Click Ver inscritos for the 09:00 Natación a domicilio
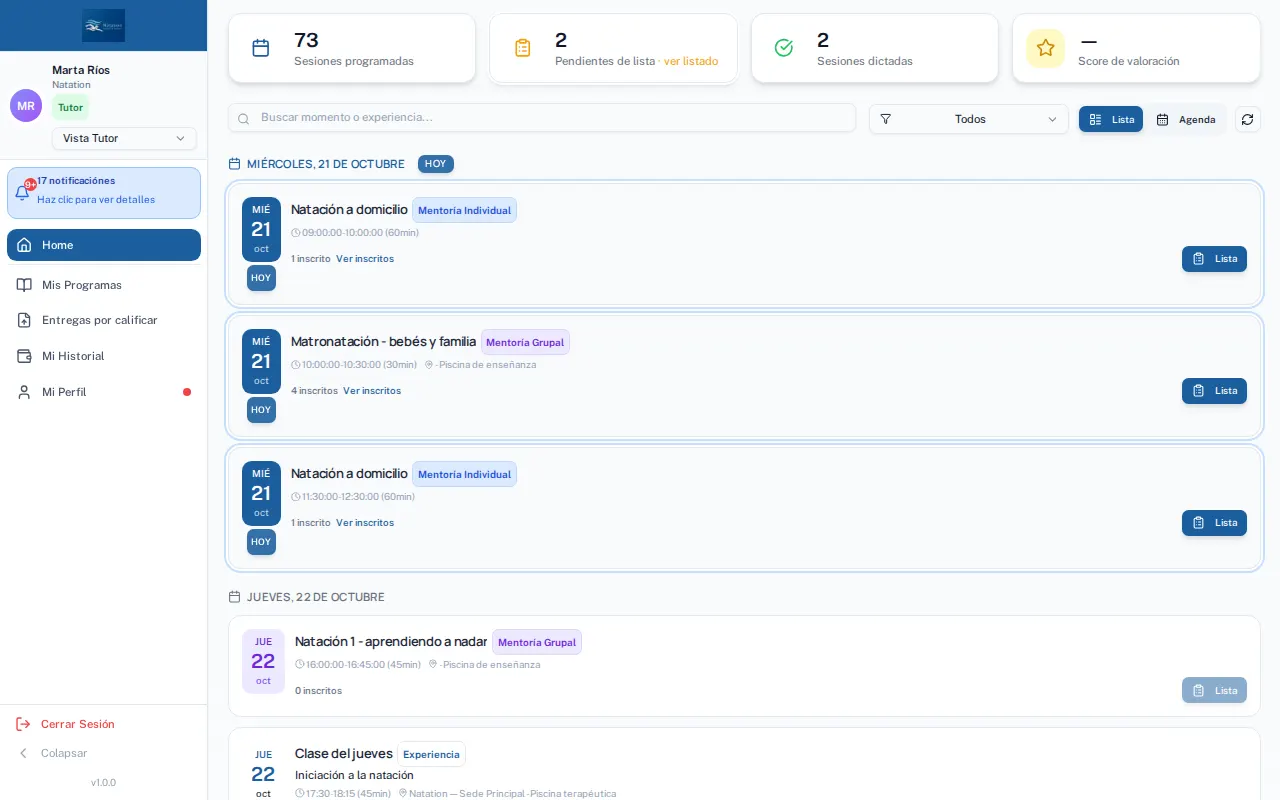Viewport: 1280px width, 800px height. coord(365,259)
